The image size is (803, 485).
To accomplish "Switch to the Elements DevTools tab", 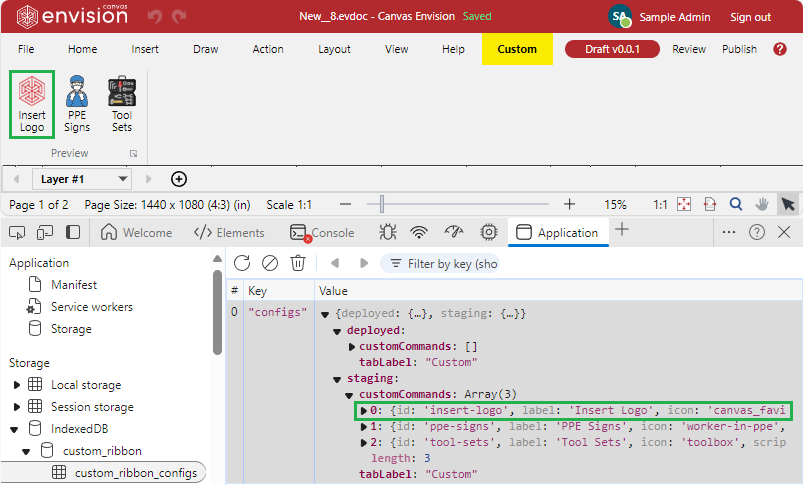I will [x=229, y=232].
